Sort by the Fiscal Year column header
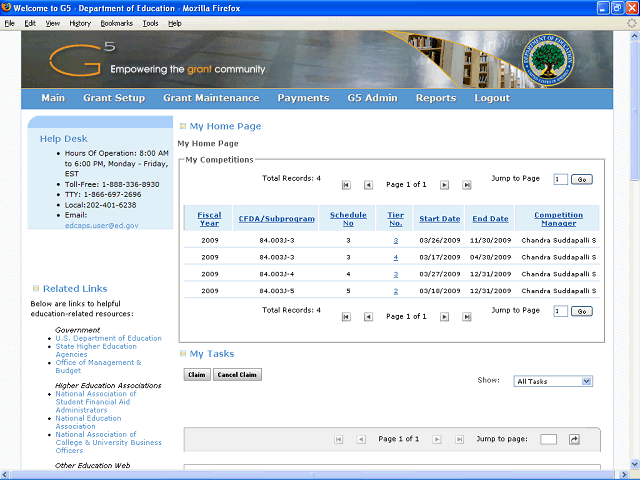 coord(210,218)
